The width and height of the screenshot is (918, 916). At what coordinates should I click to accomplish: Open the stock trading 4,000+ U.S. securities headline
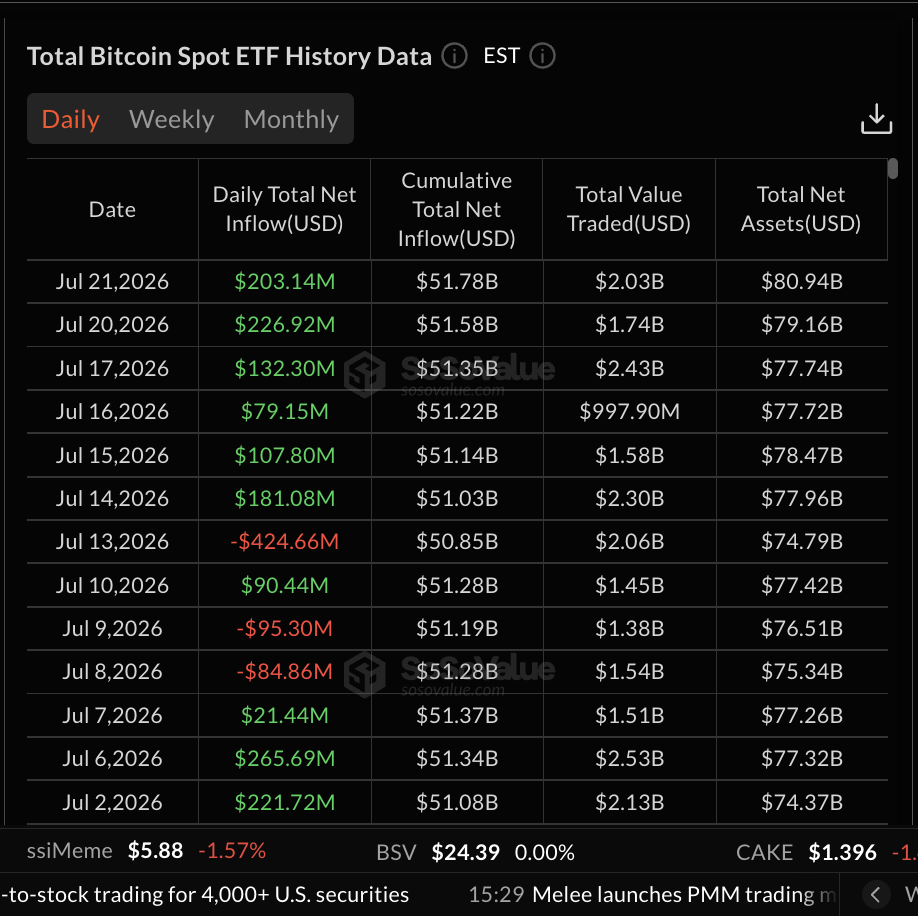pos(205,894)
